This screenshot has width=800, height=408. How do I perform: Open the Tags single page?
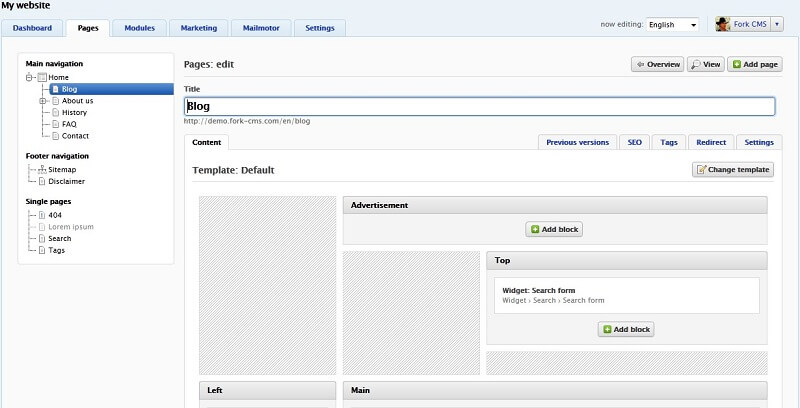[x=57, y=250]
